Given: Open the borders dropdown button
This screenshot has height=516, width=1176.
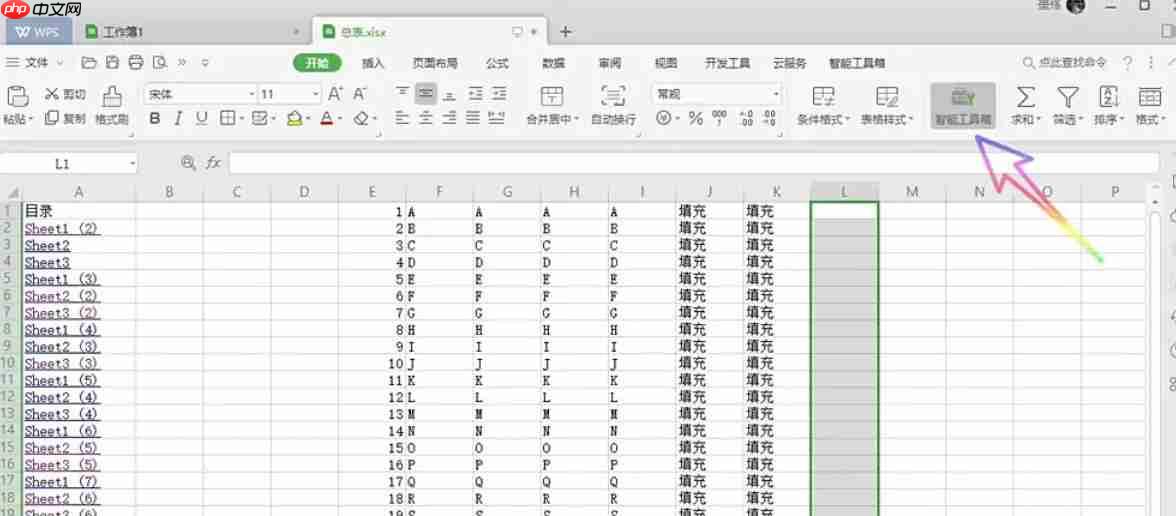Looking at the screenshot, I should [242, 118].
